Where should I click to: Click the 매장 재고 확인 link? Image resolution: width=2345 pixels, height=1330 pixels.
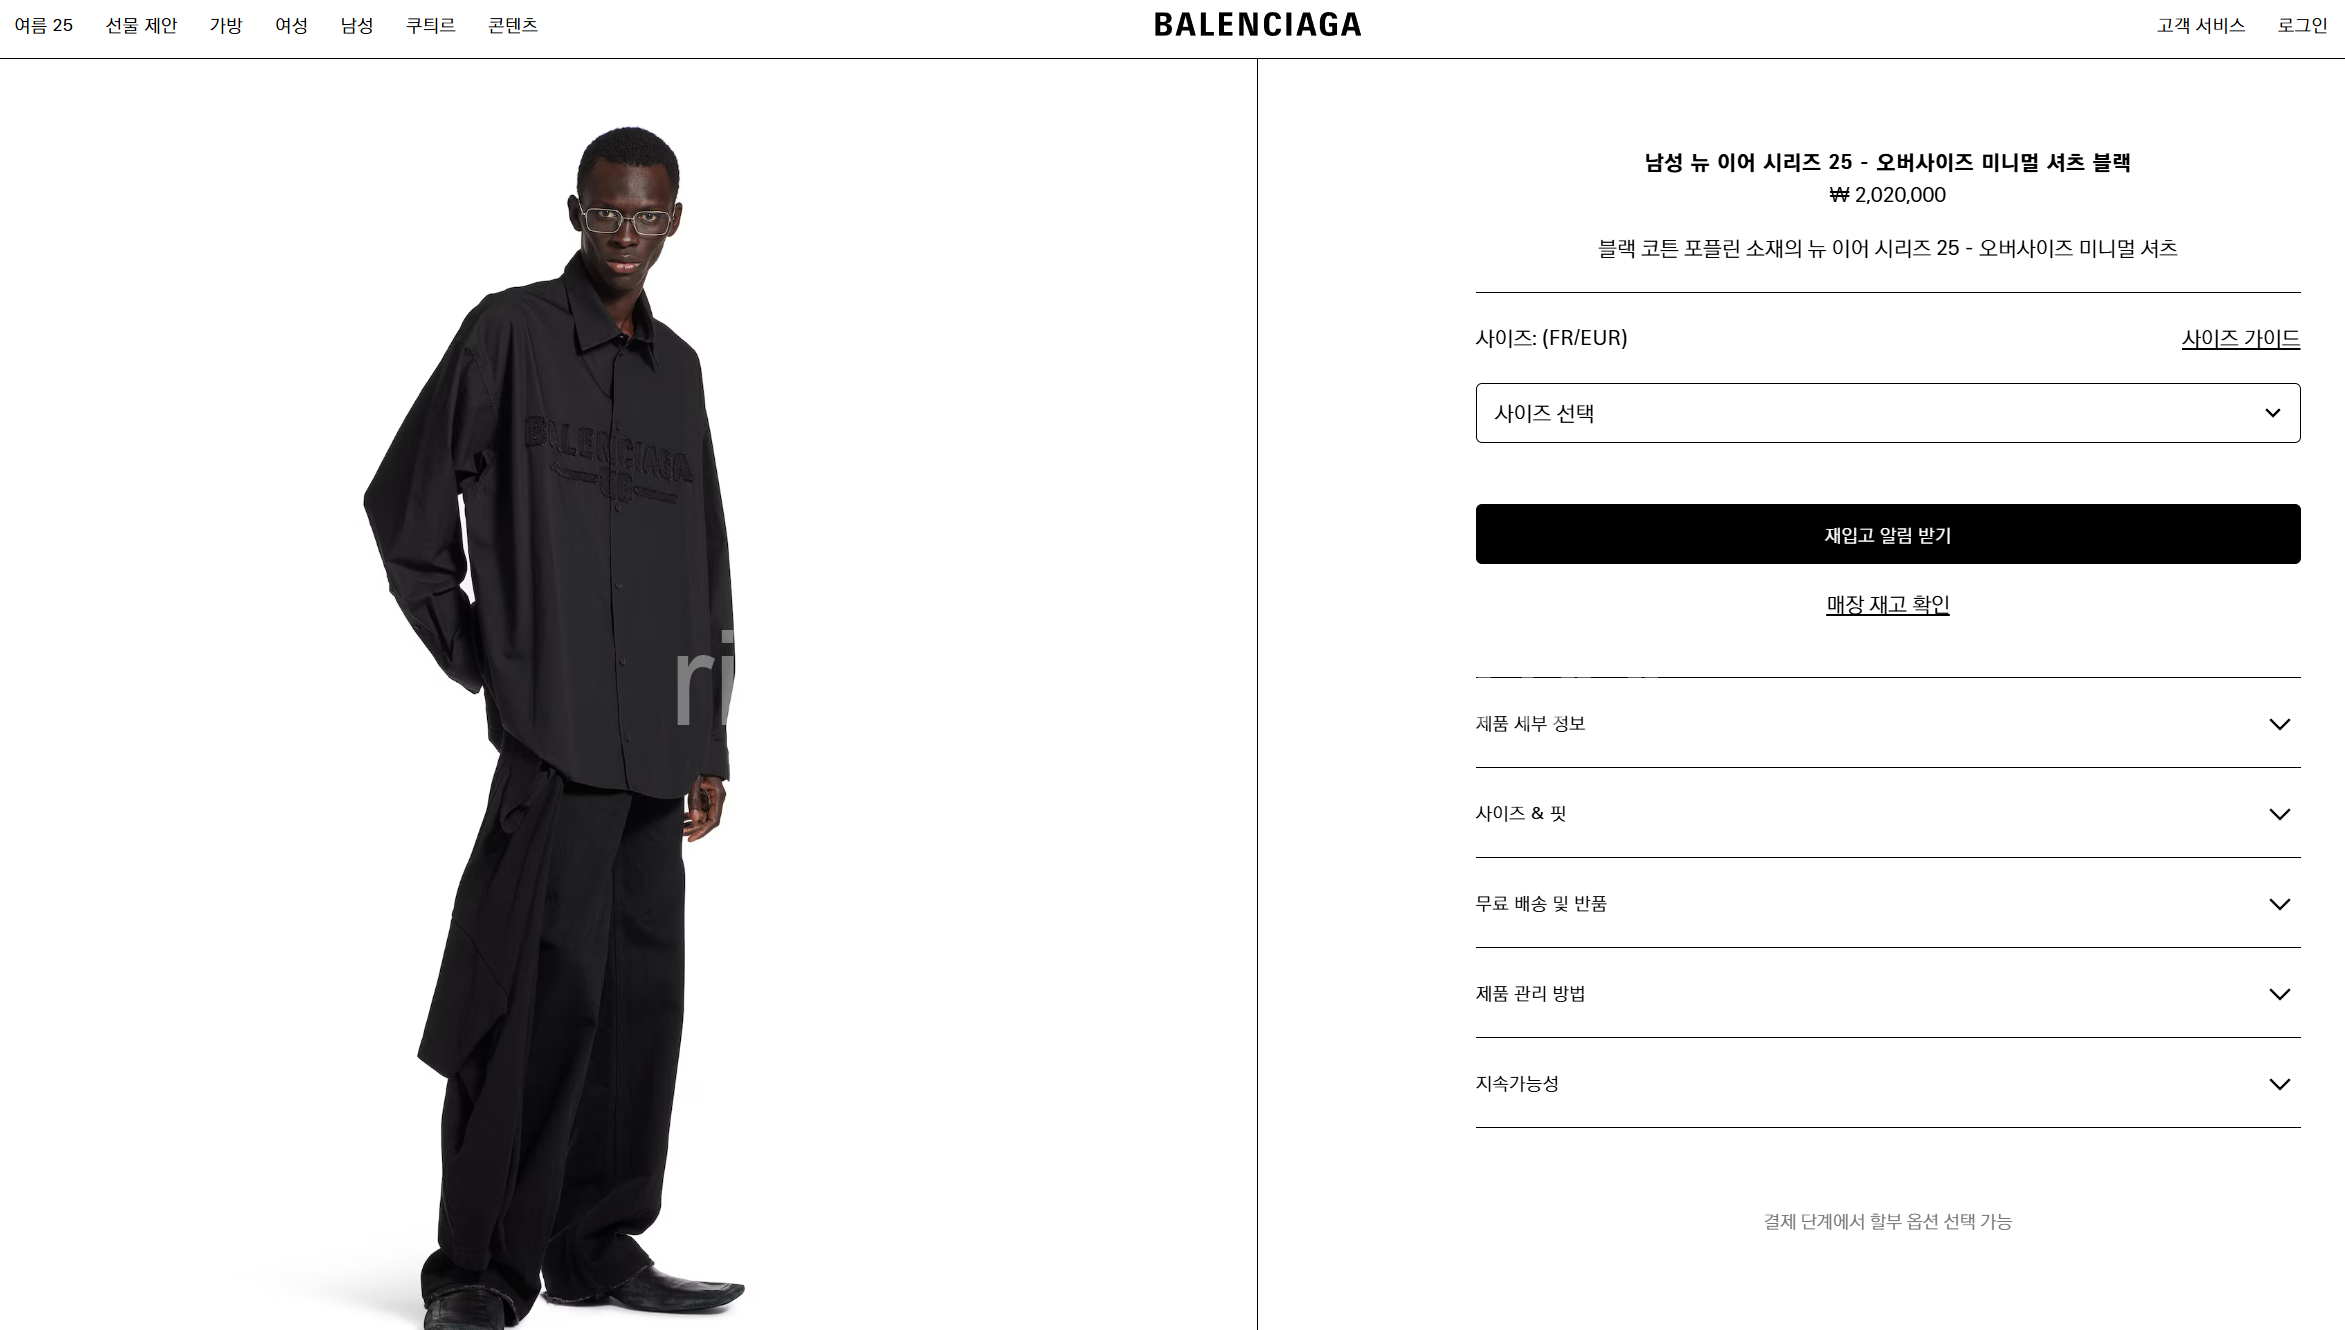1887,604
